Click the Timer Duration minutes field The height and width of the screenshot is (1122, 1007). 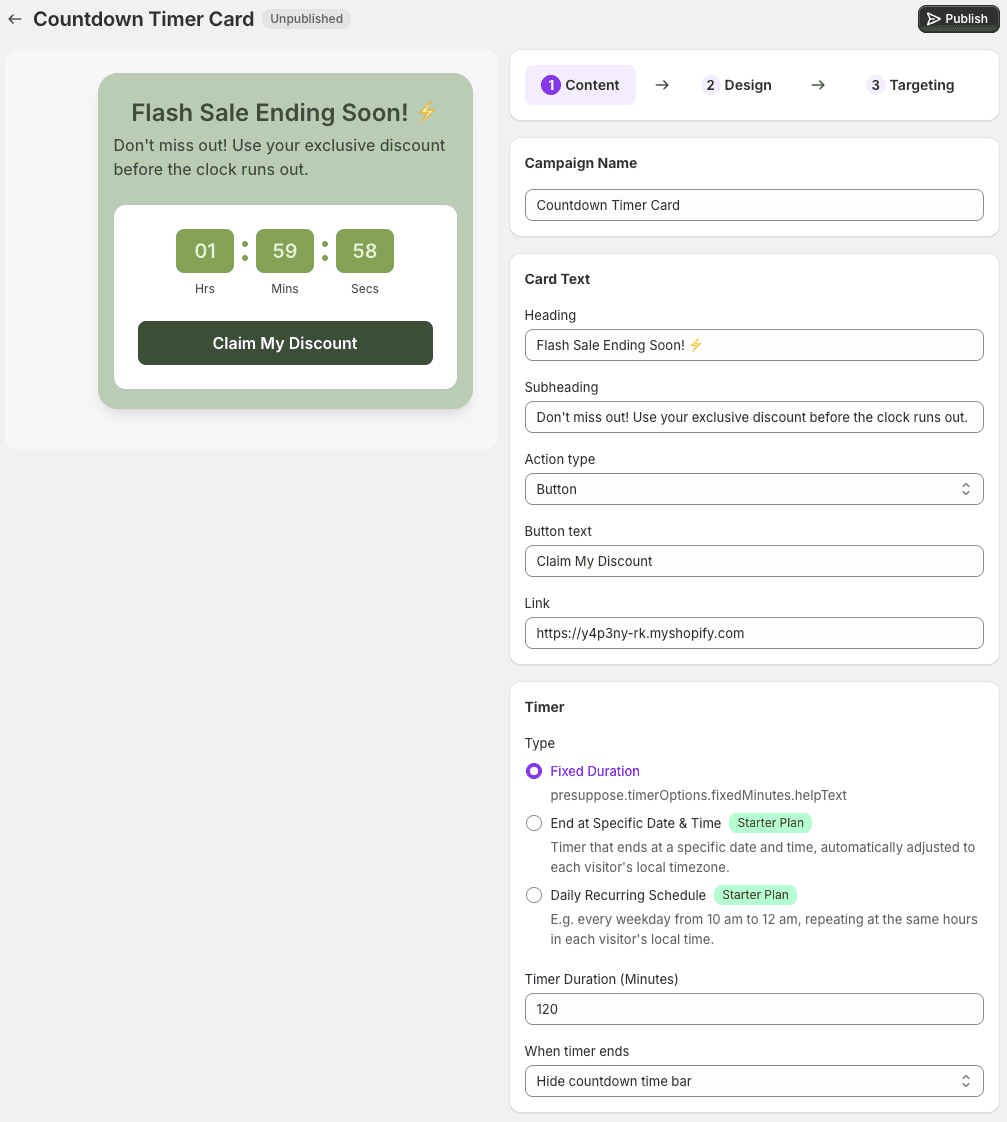tap(754, 1009)
